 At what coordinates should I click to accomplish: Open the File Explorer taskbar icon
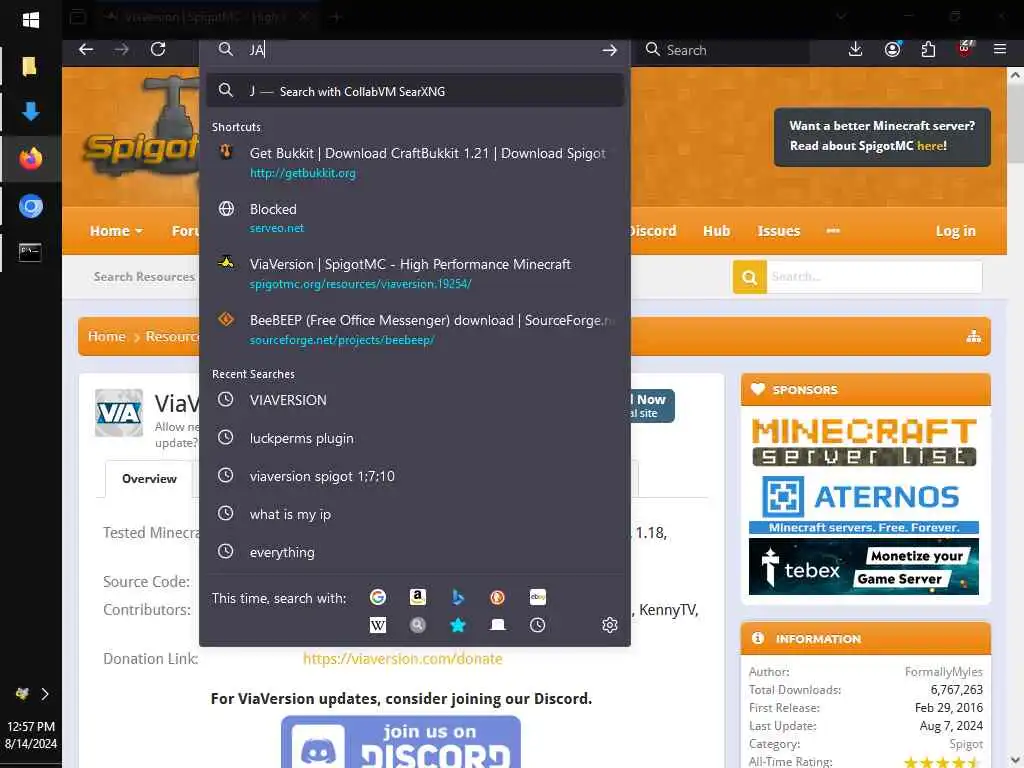[x=30, y=66]
